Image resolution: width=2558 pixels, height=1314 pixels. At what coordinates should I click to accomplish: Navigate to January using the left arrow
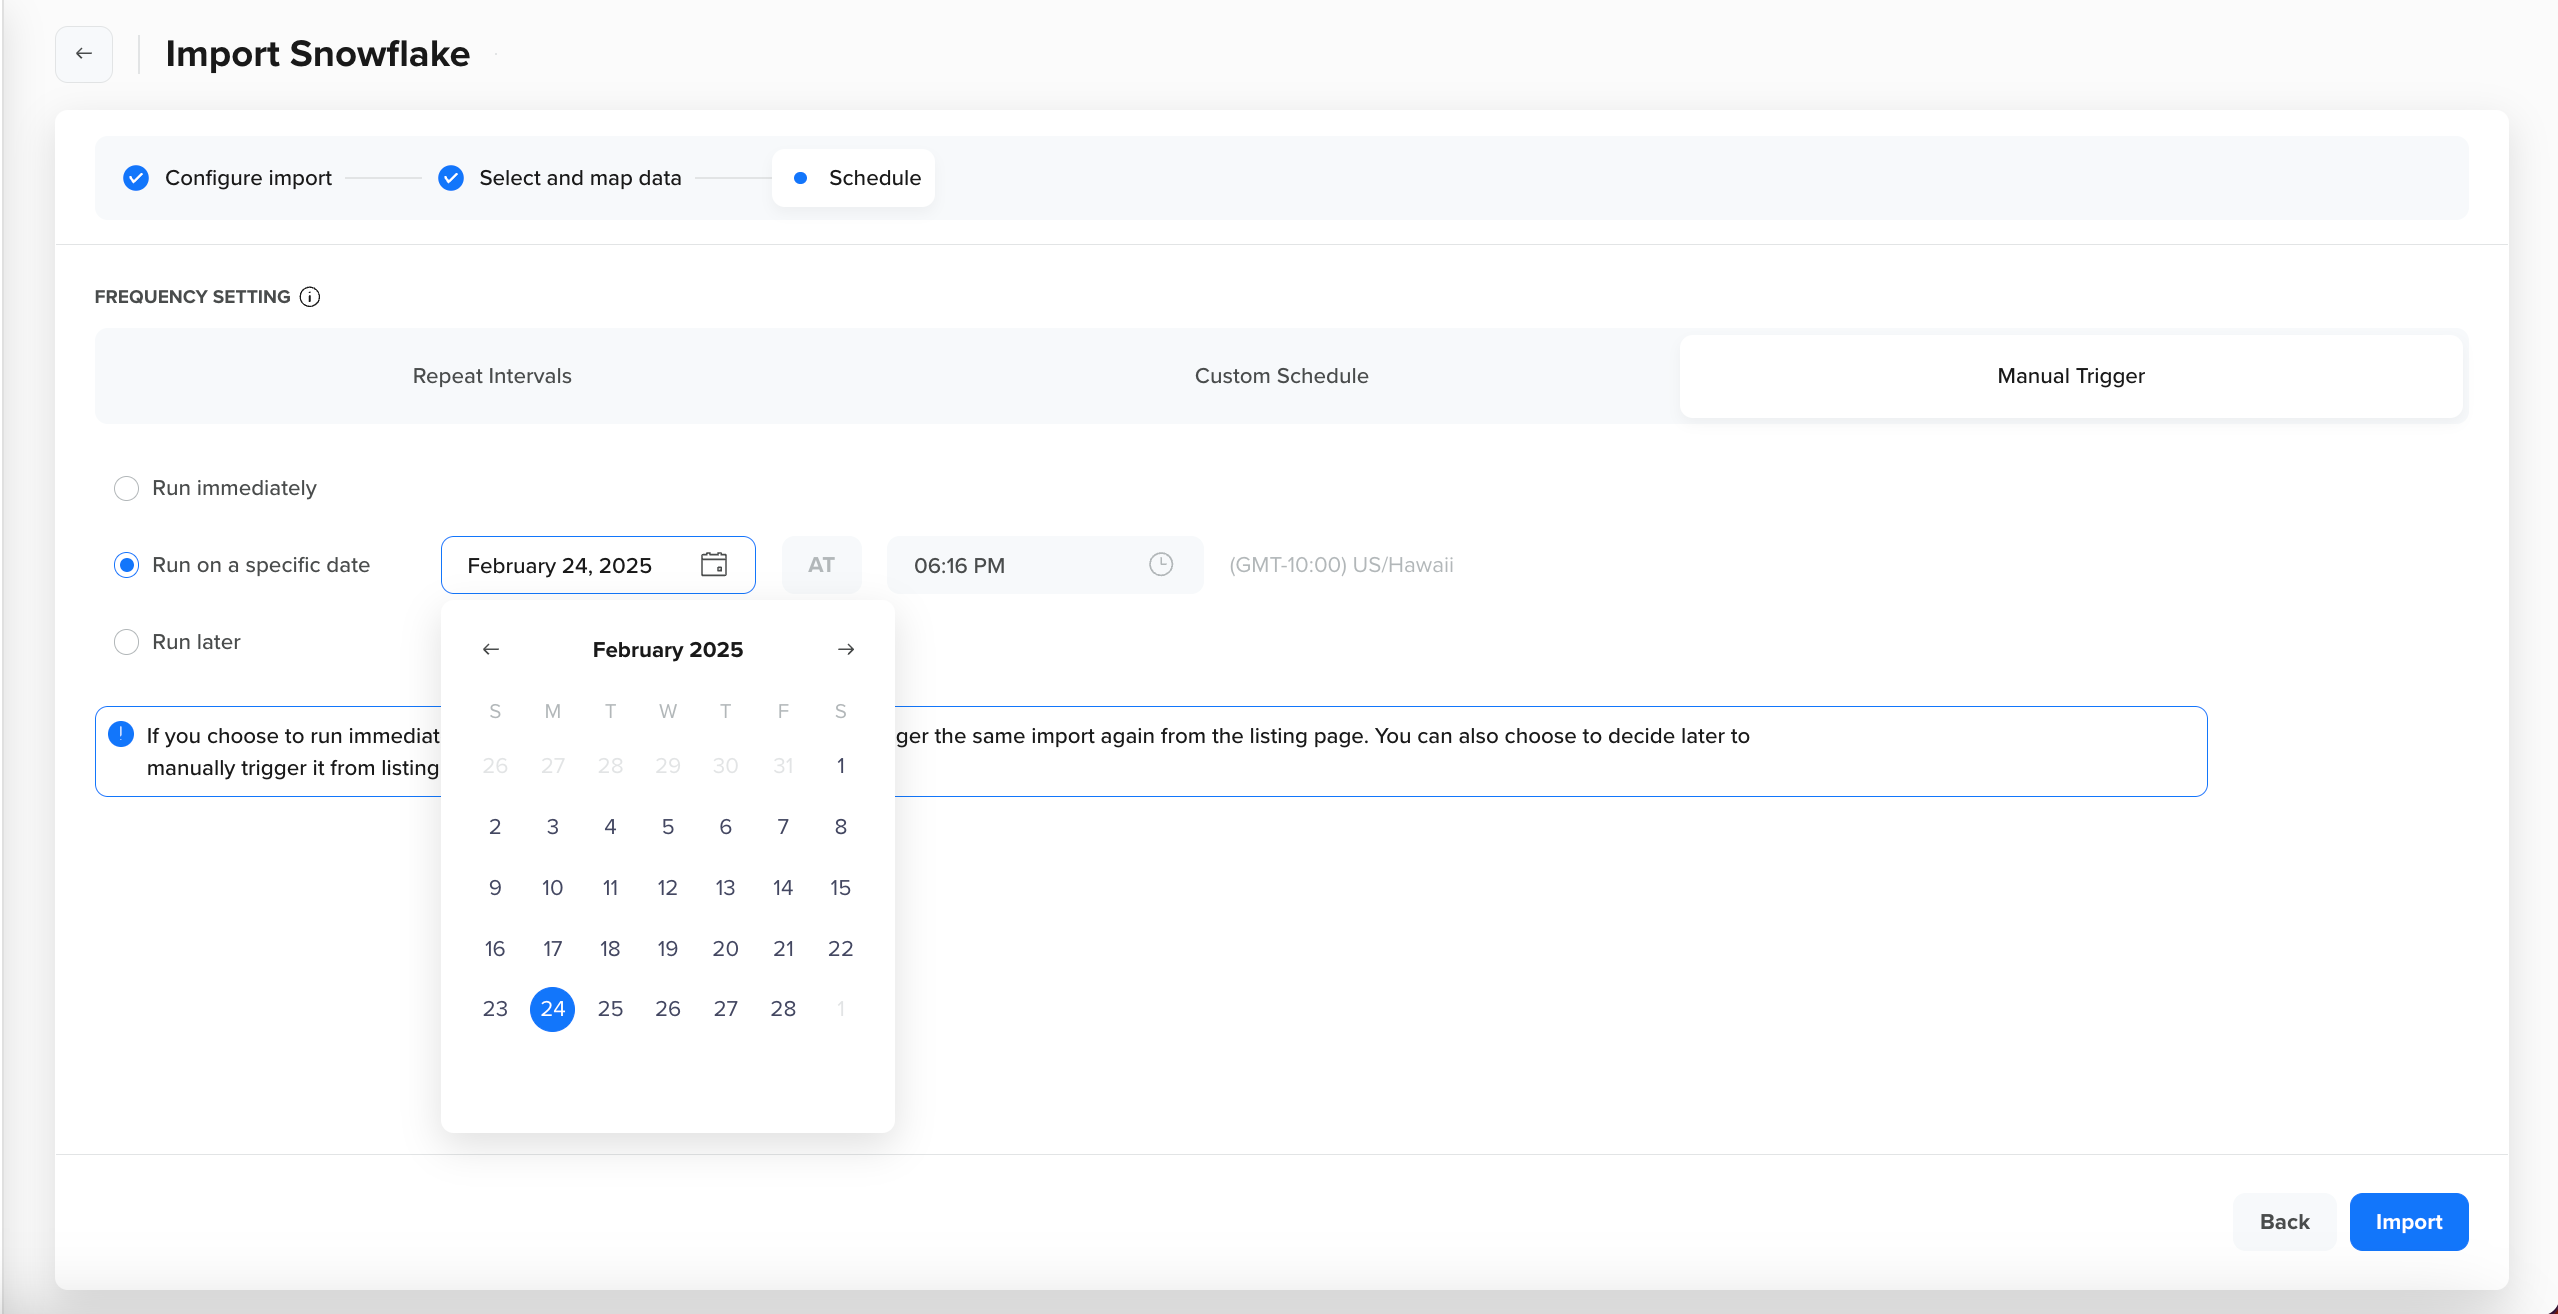pyautogui.click(x=491, y=648)
